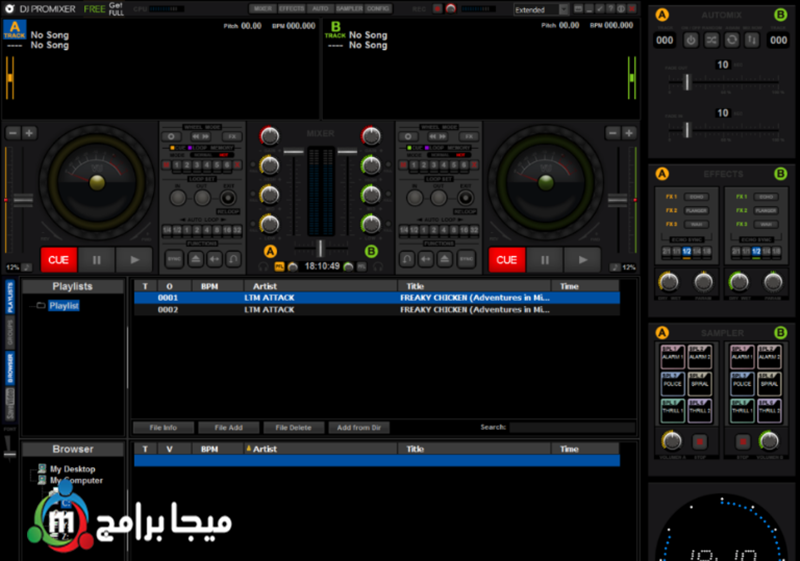Start playback on deck B
The width and height of the screenshot is (800, 561).
(582, 260)
